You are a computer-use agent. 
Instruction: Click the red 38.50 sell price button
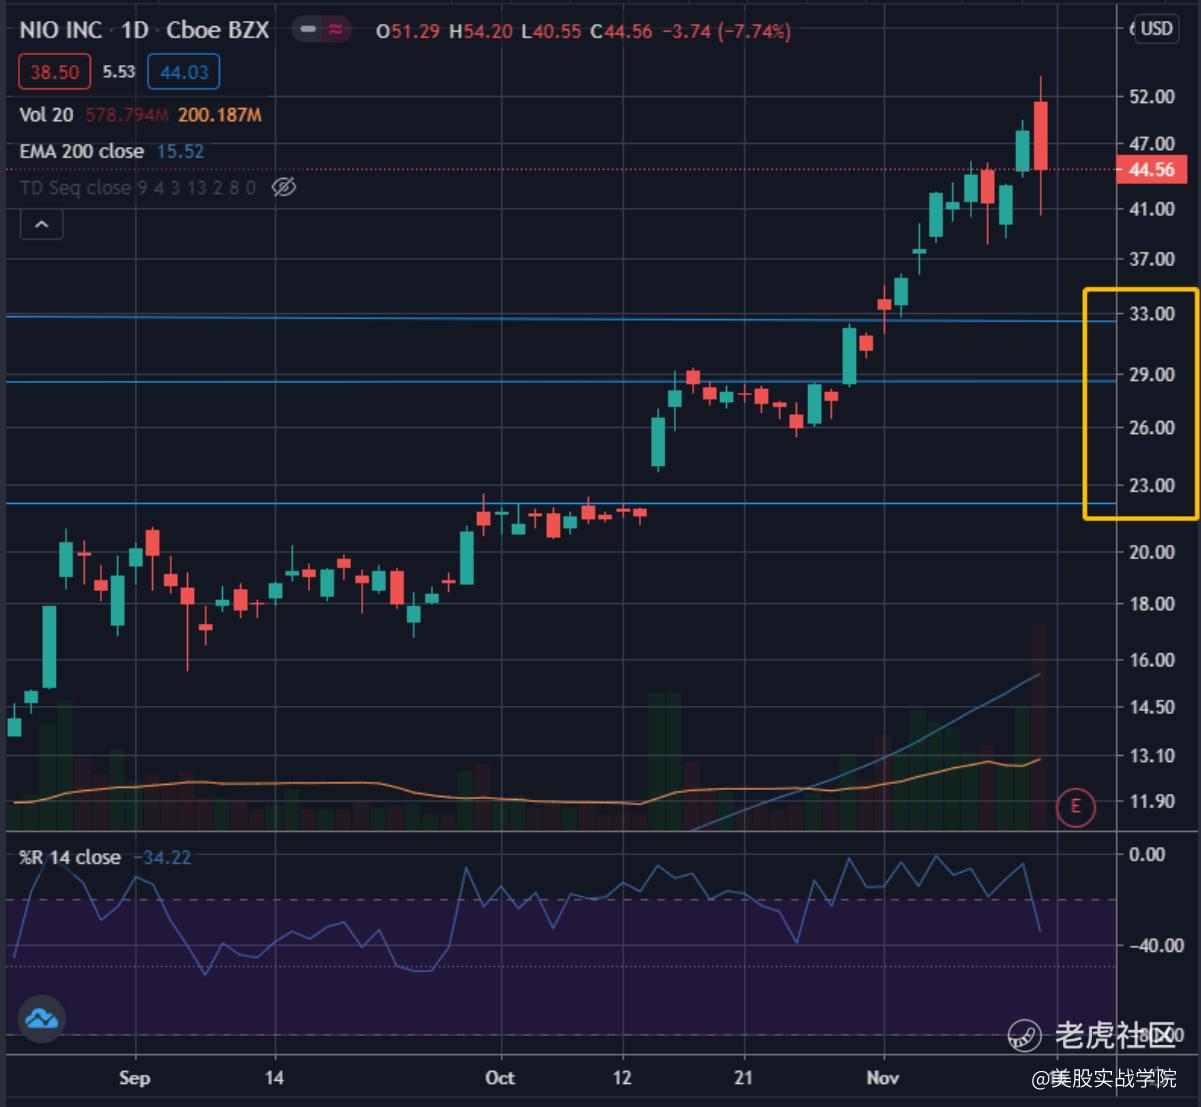tap(55, 72)
